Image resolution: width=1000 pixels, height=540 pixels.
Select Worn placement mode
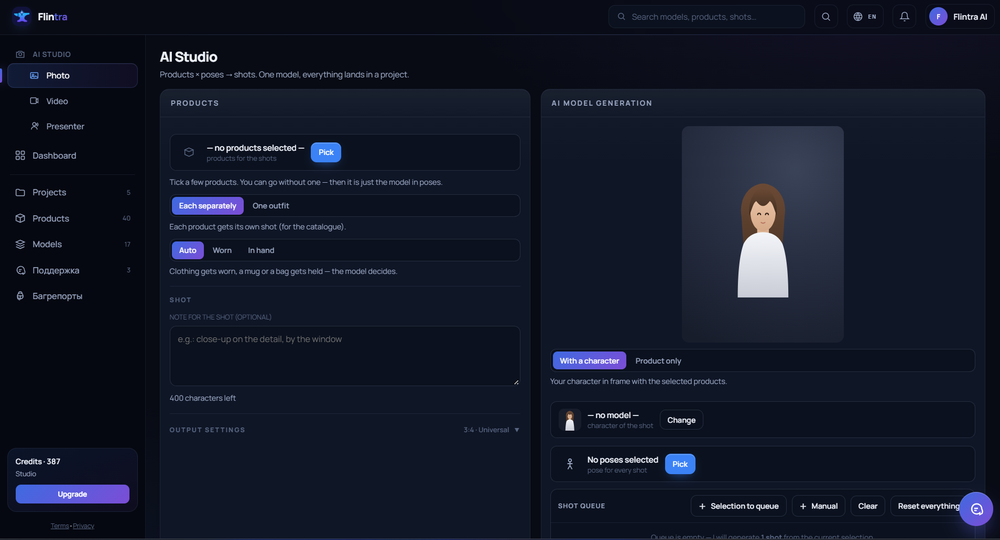[222, 251]
